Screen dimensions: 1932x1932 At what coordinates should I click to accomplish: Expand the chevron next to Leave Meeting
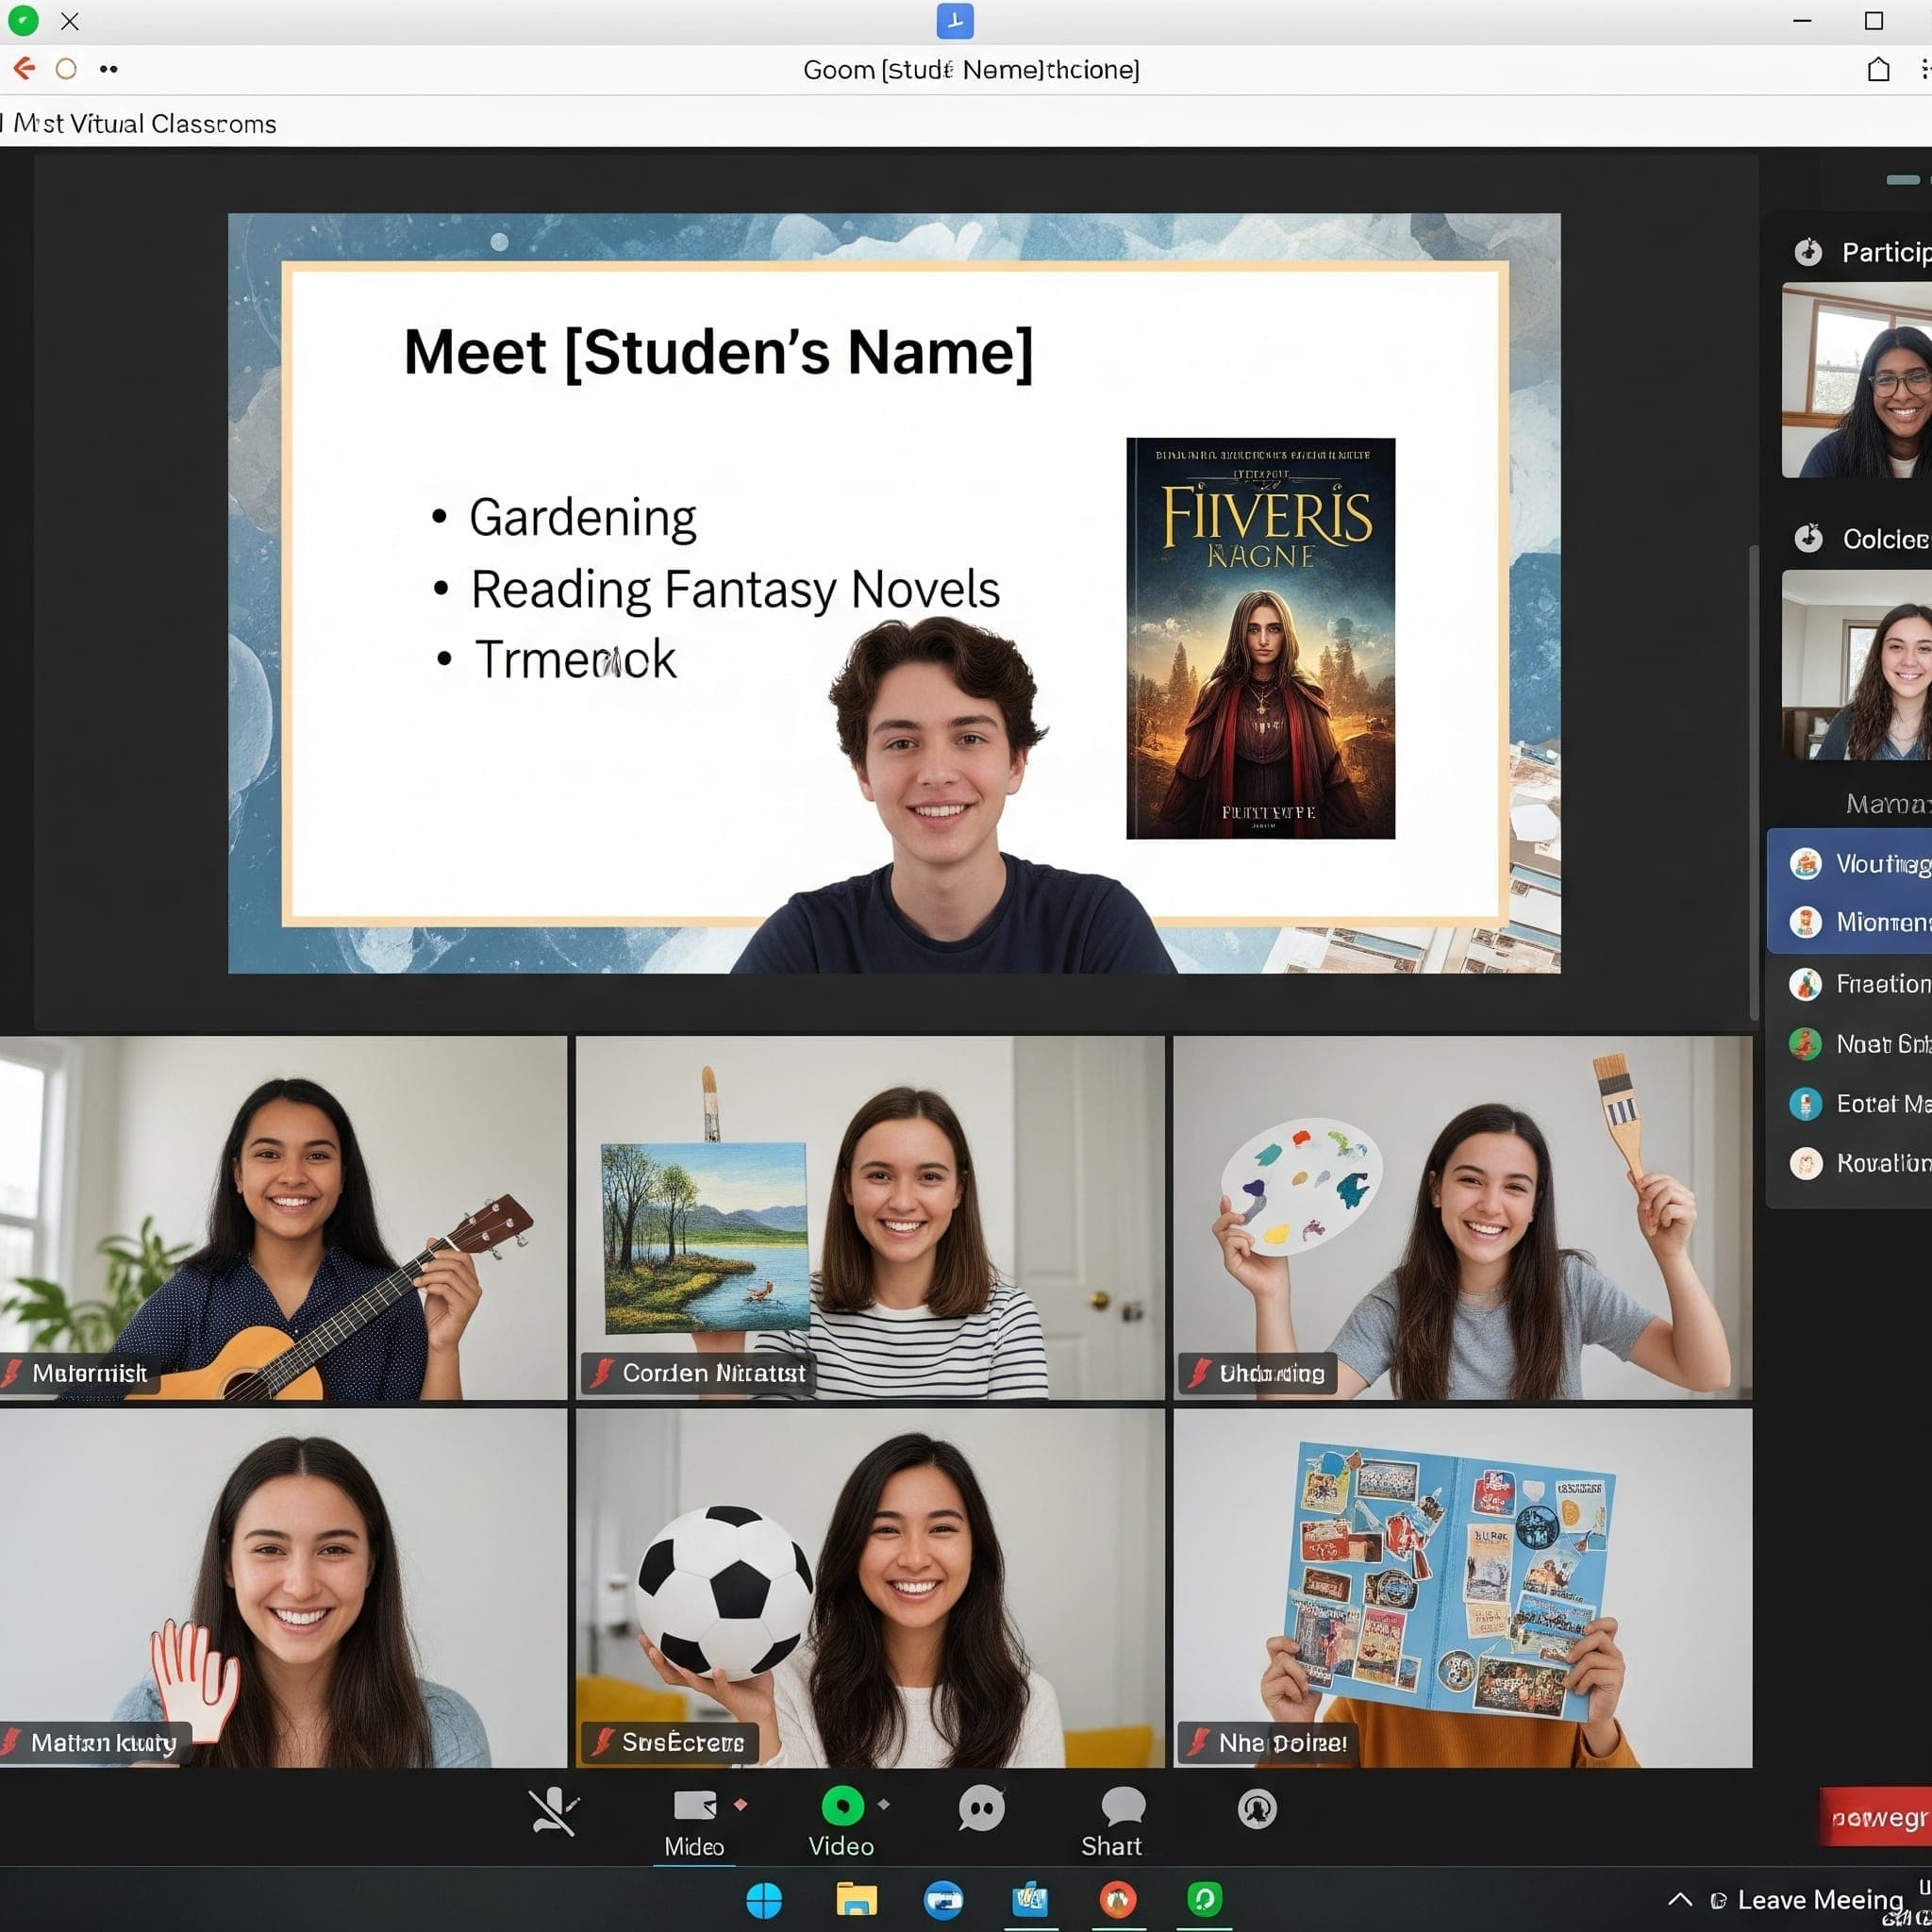[1680, 1899]
